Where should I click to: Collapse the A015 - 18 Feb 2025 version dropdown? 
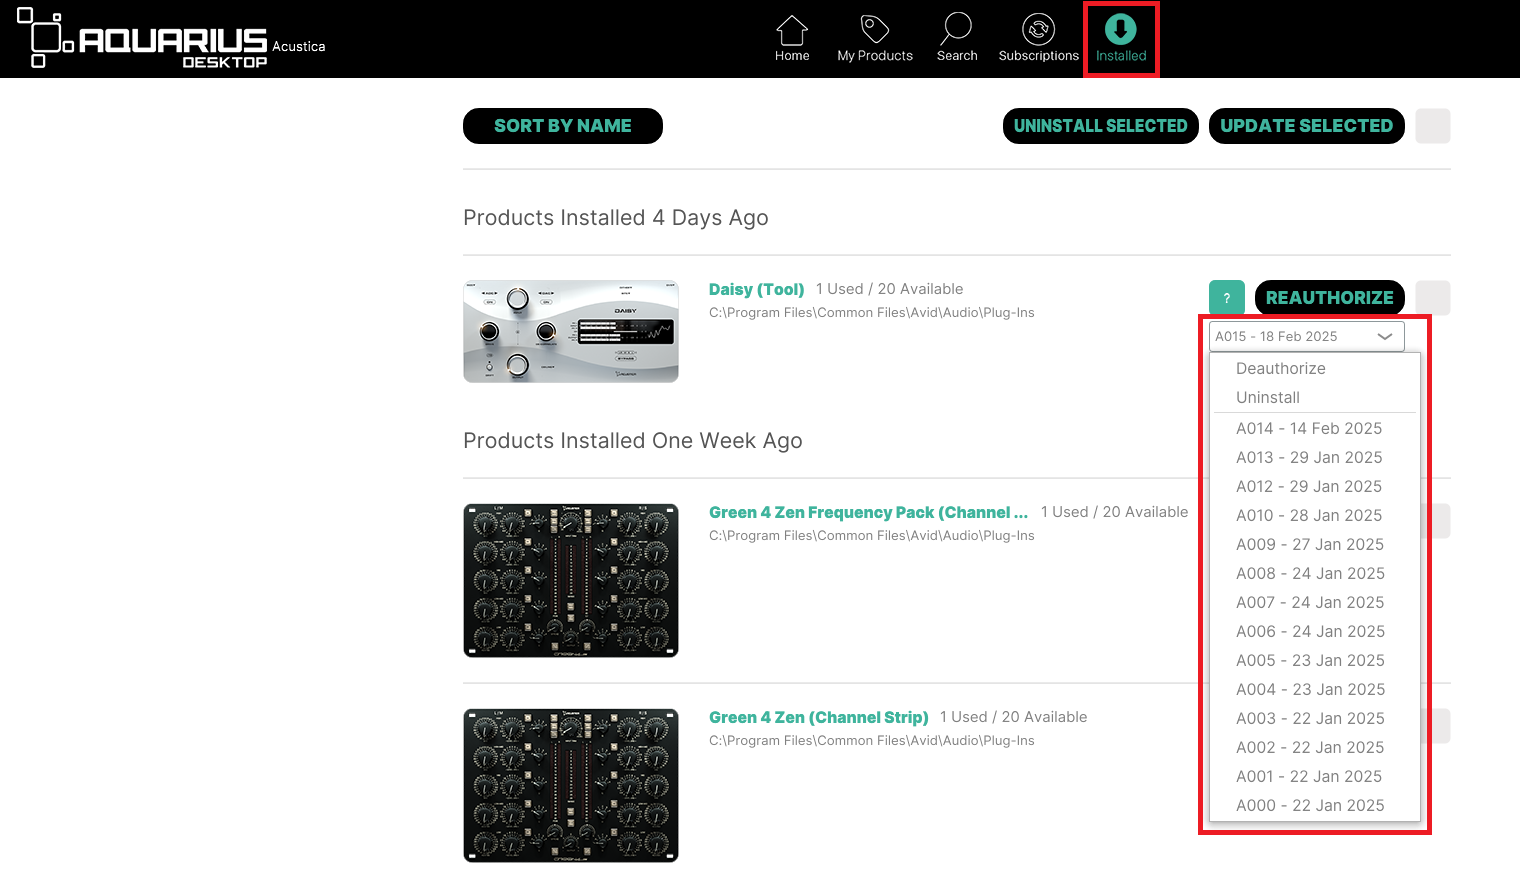coord(1307,336)
